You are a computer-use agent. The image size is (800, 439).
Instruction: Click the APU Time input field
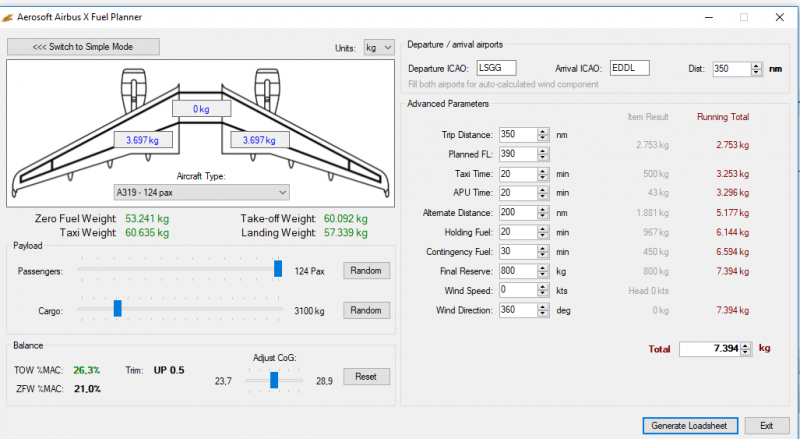click(518, 192)
